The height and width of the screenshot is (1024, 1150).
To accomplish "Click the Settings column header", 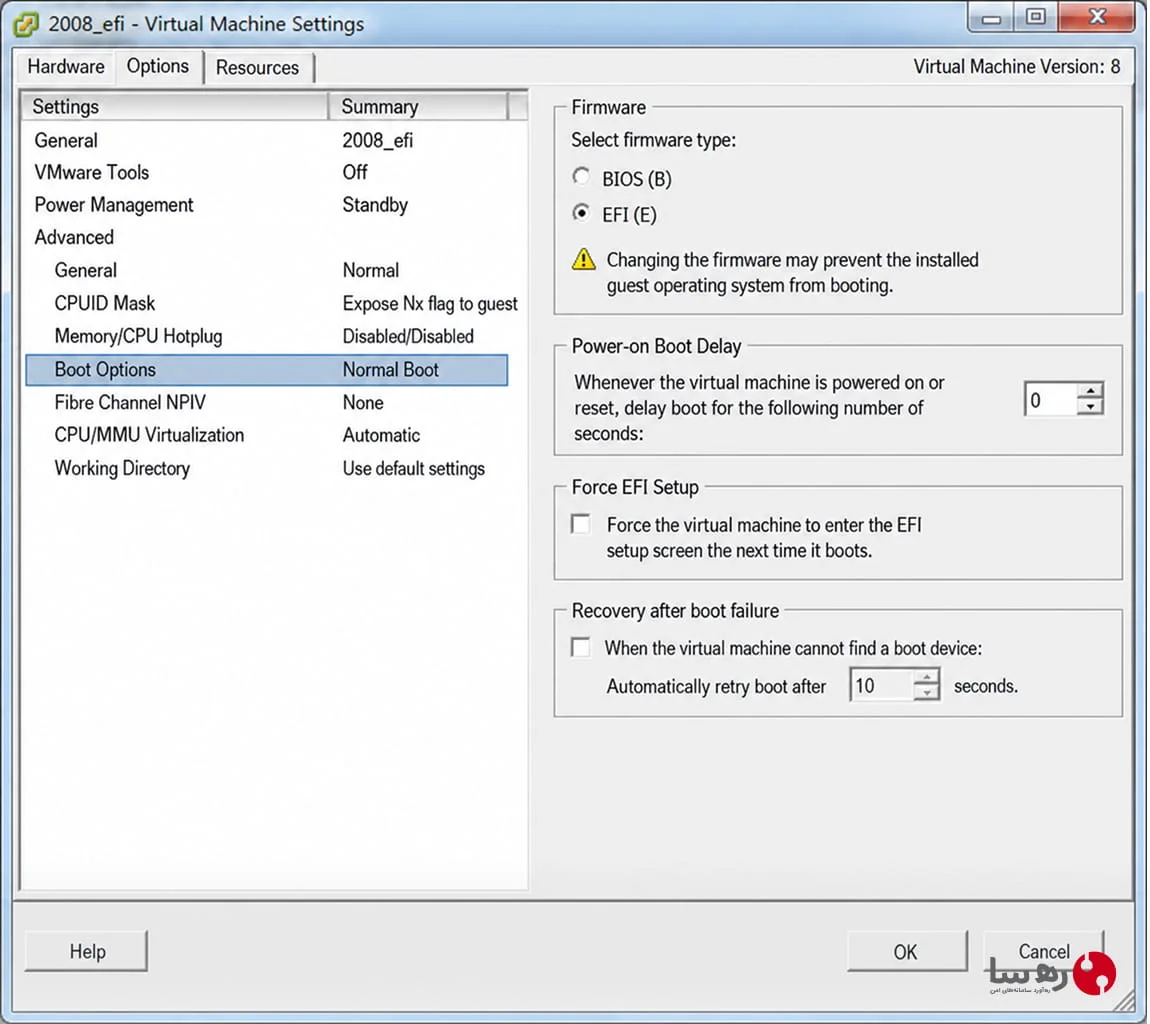I will [x=173, y=106].
